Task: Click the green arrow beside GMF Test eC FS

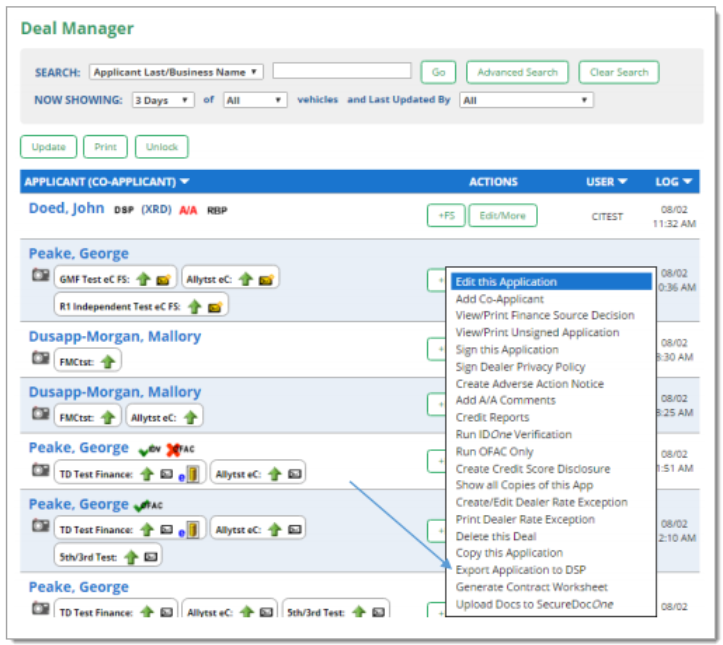Action: [144, 279]
